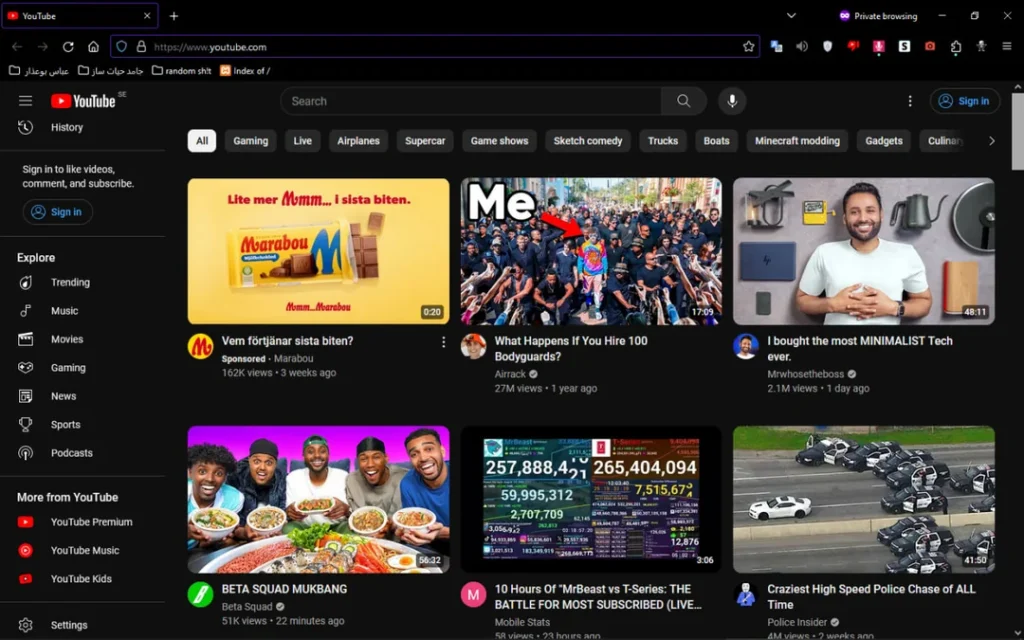Open Marabou chocolate ad thumbnail

tap(318, 251)
